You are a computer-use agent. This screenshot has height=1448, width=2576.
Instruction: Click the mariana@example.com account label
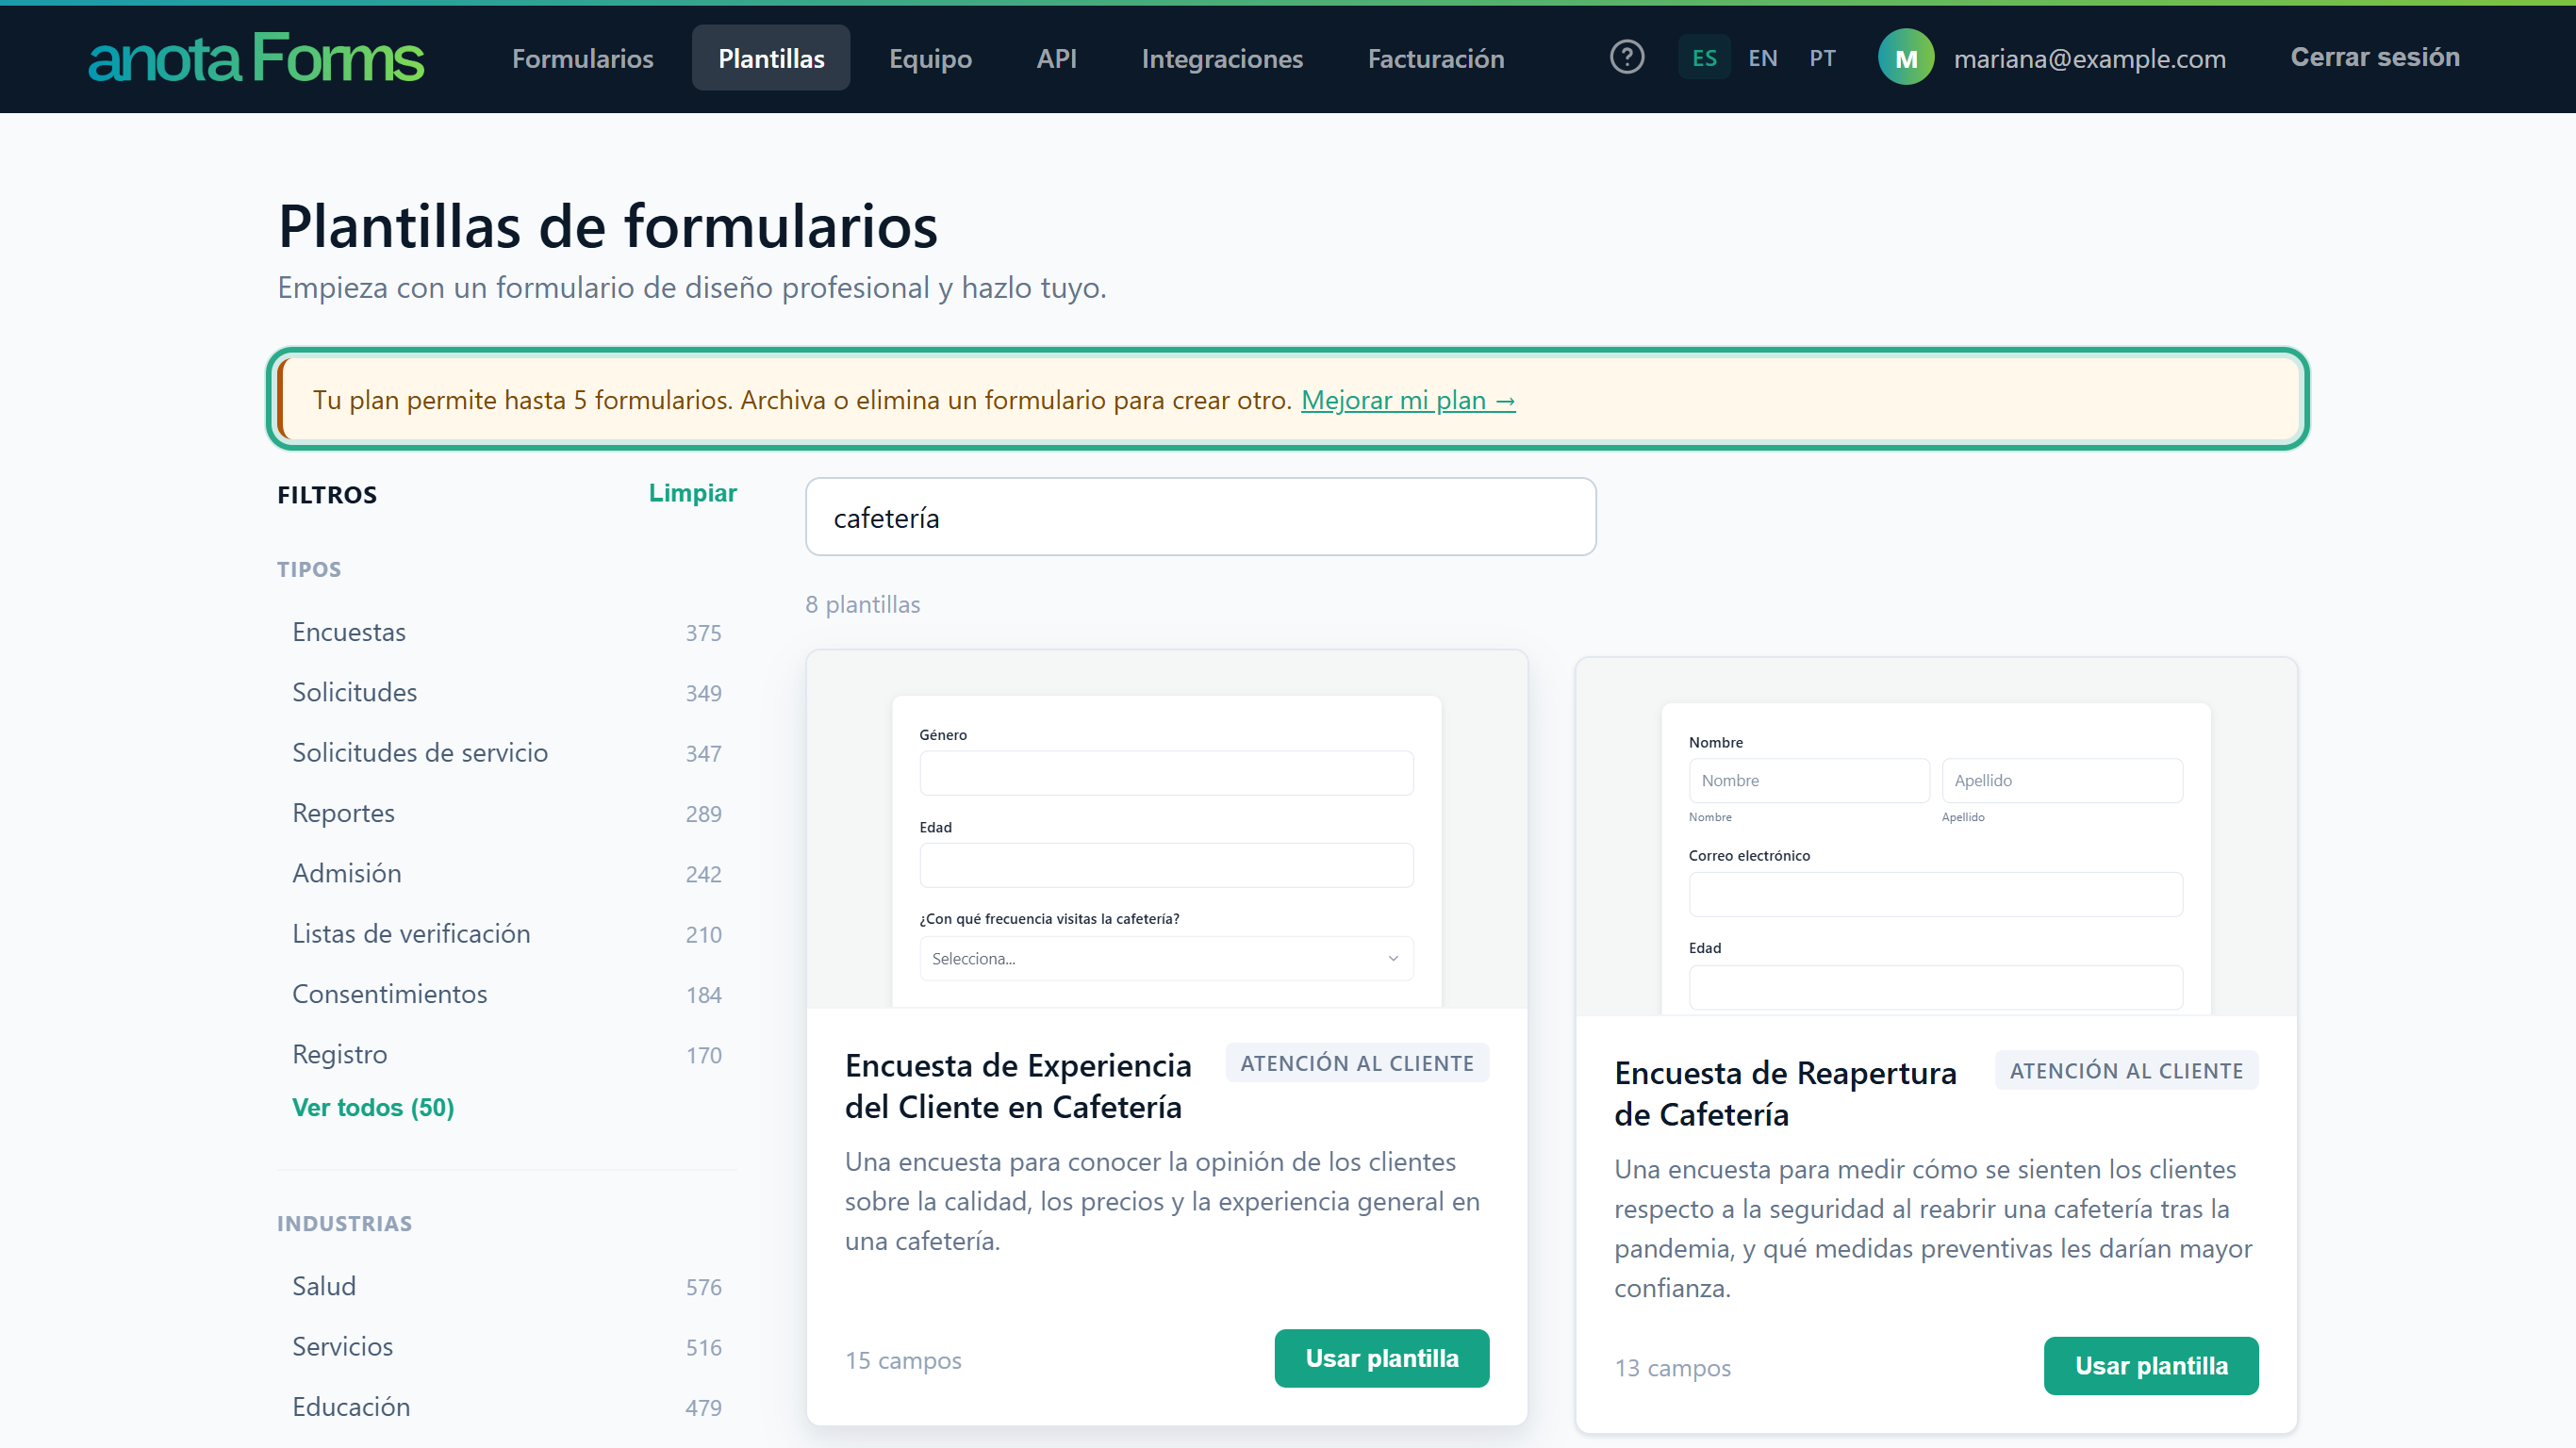coord(2089,59)
